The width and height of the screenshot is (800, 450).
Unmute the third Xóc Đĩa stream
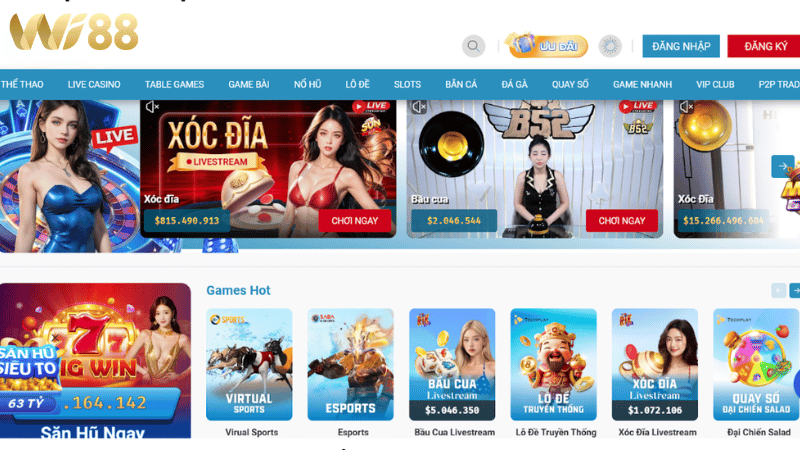pyautogui.click(x=686, y=107)
